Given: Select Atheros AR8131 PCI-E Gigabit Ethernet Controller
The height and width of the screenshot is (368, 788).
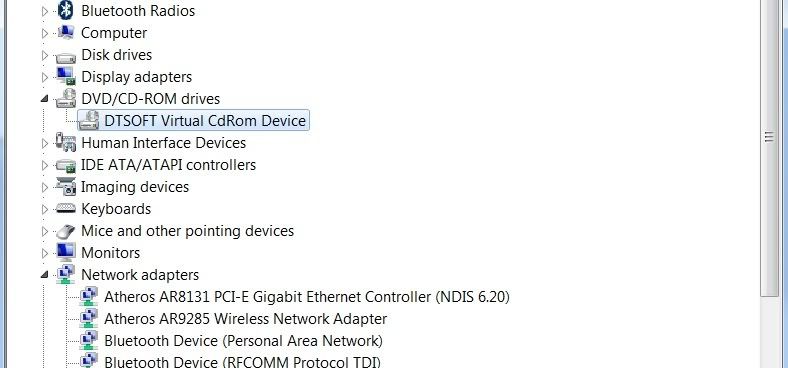Looking at the screenshot, I should pos(307,297).
